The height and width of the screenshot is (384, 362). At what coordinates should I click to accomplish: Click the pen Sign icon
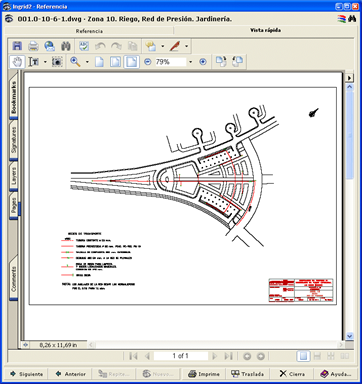click(175, 46)
